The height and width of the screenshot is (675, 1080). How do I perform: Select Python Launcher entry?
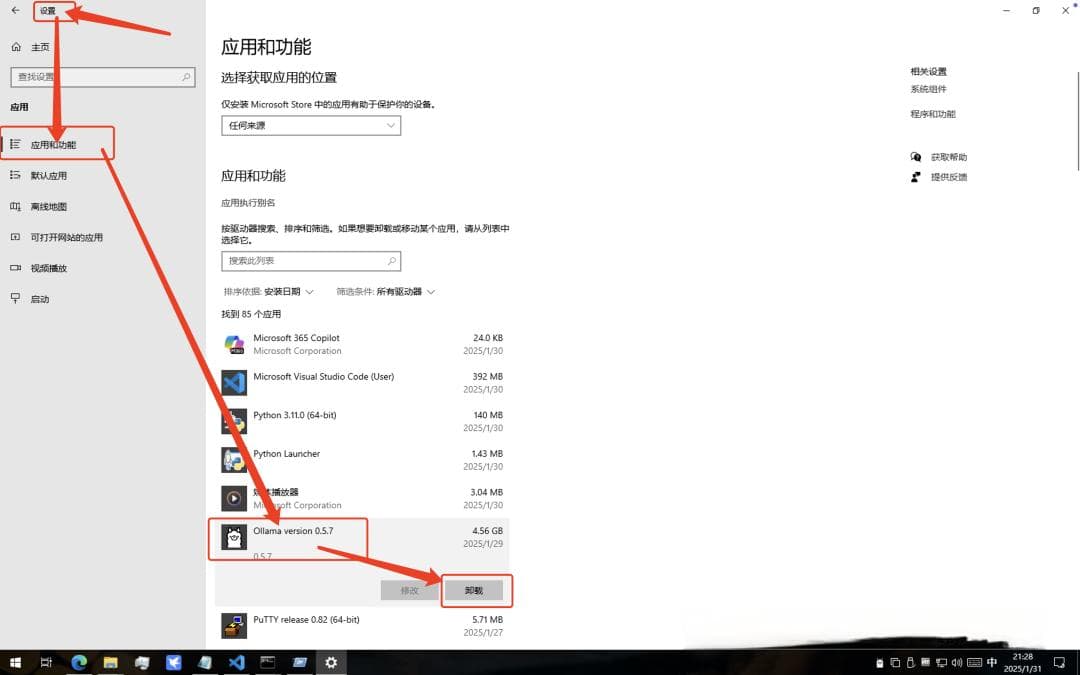click(362, 460)
